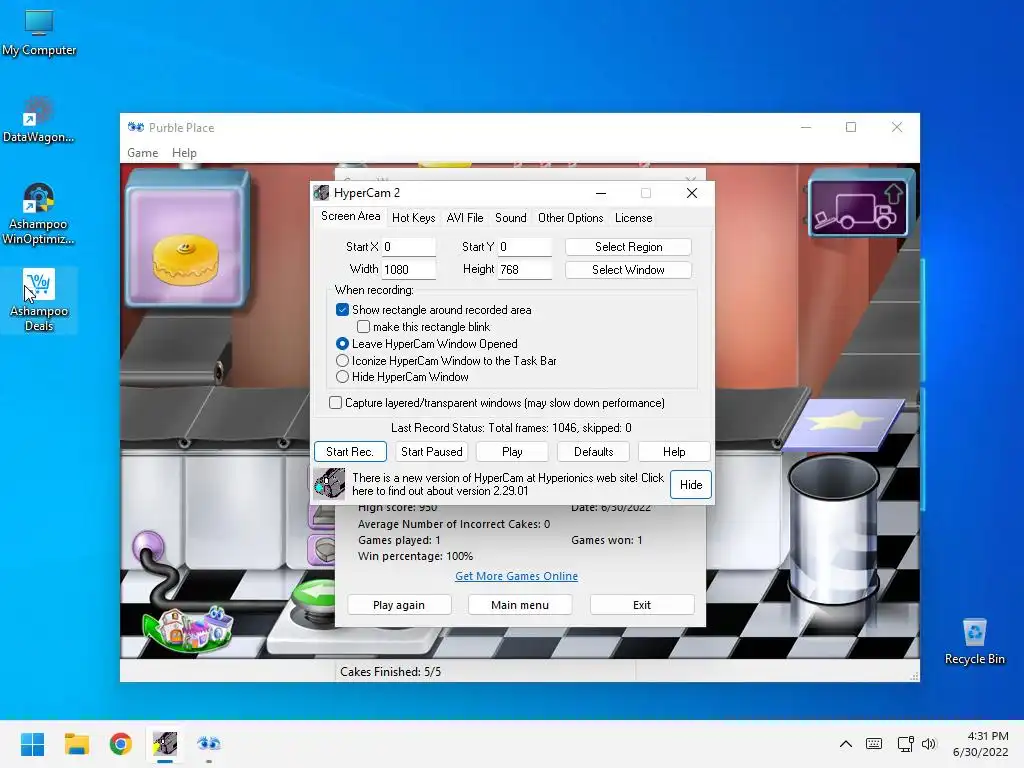Screen dimensions: 1024x768
Task: Click Cakes Finished: 5/5 status text
Action: click(x=391, y=672)
